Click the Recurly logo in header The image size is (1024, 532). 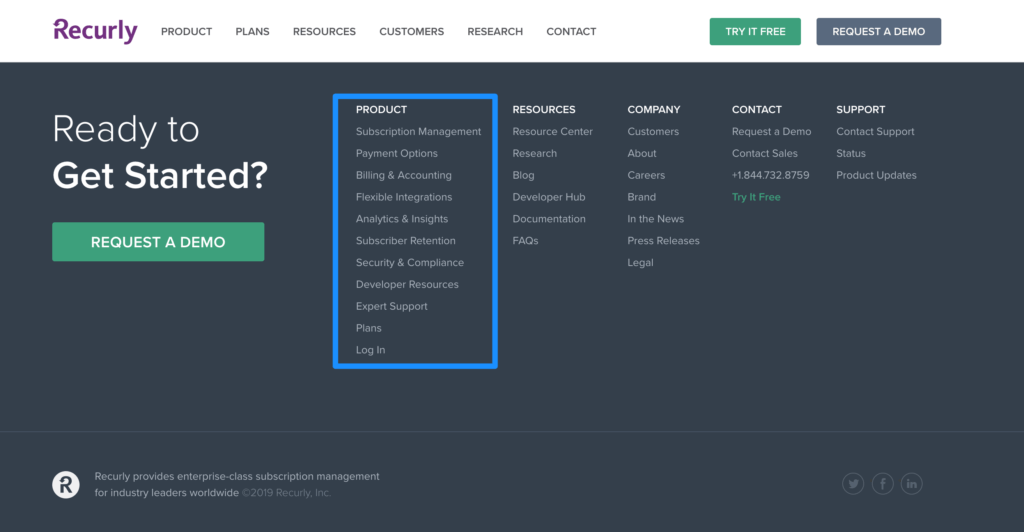(x=95, y=31)
